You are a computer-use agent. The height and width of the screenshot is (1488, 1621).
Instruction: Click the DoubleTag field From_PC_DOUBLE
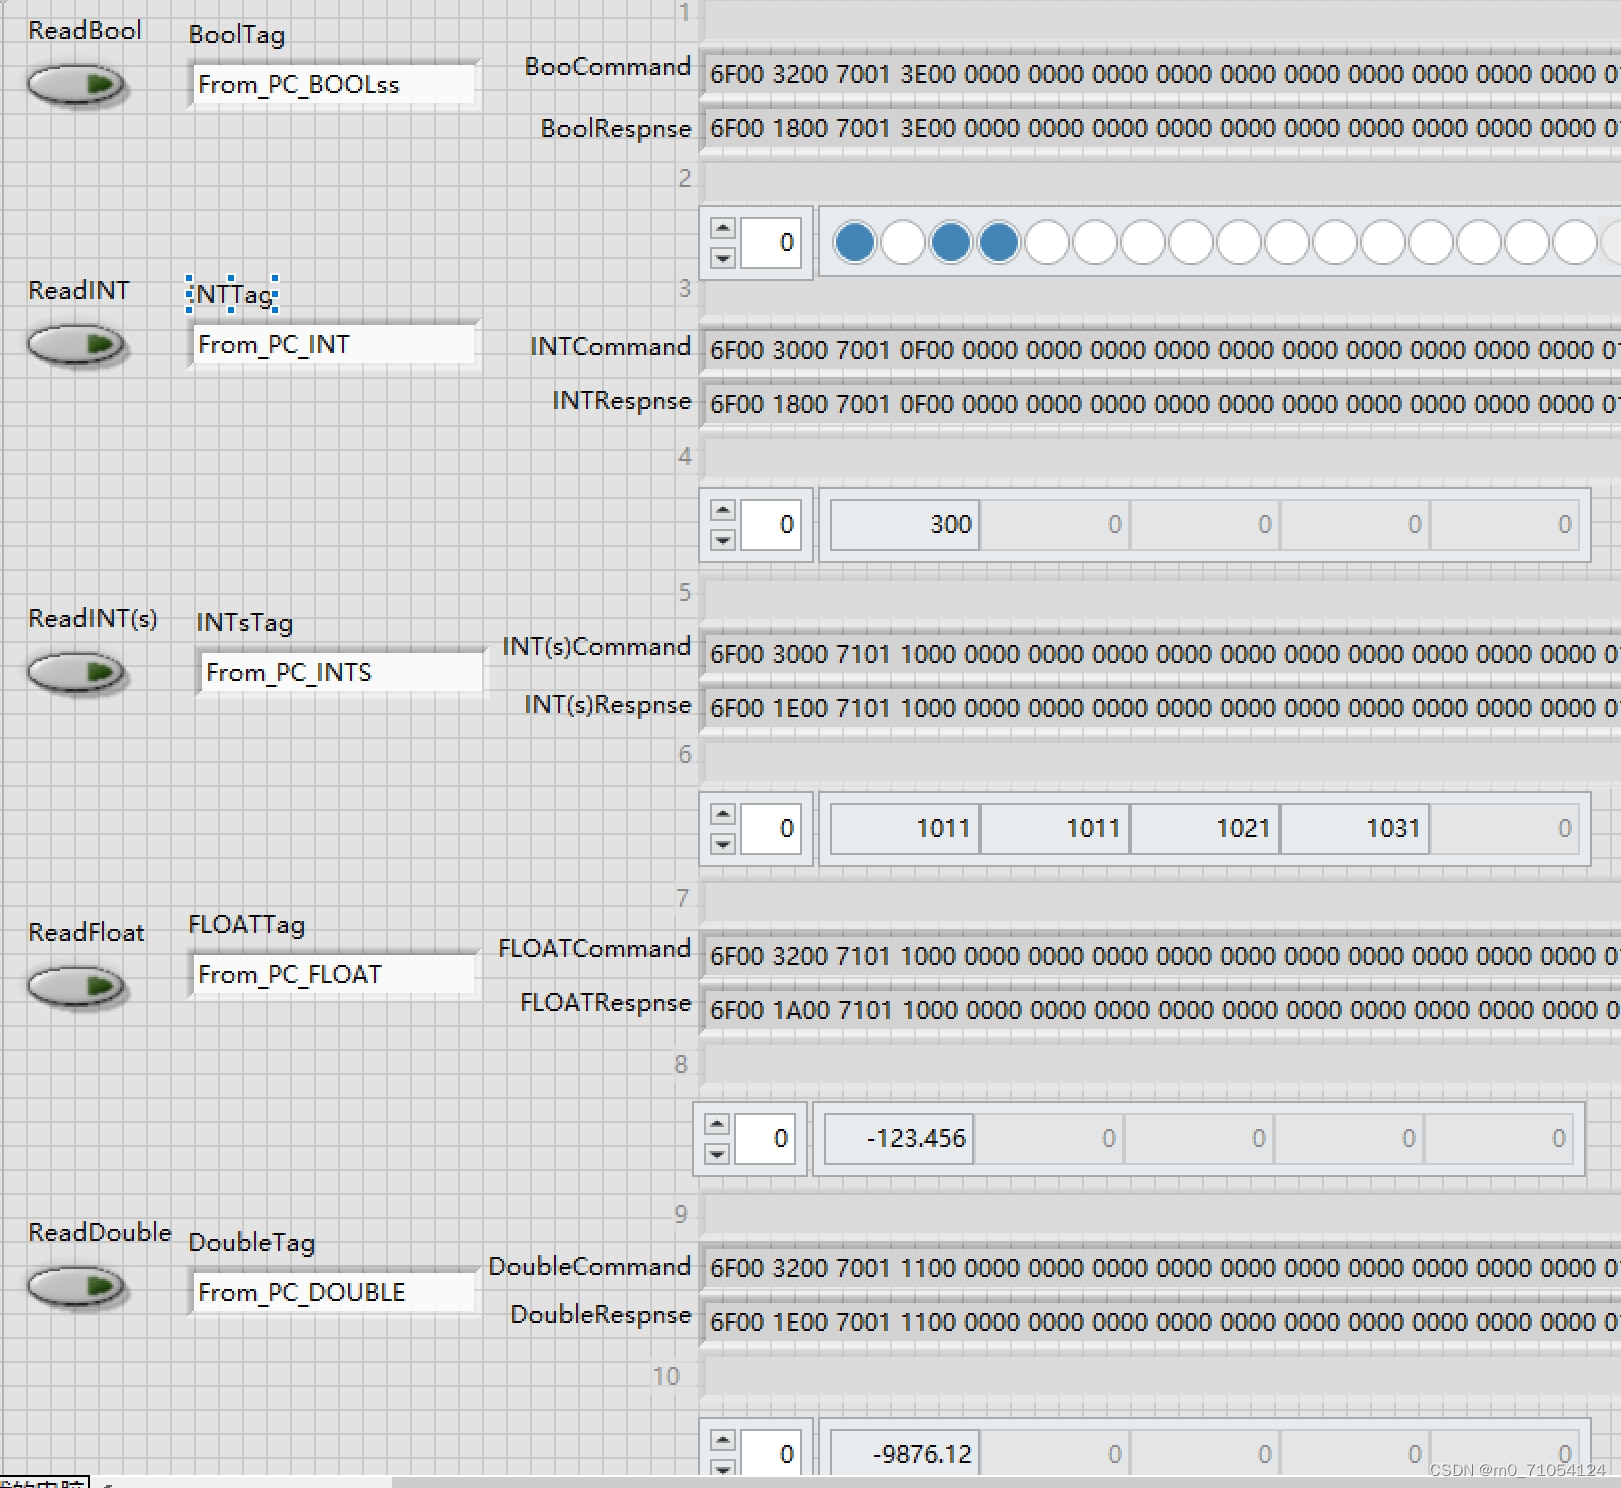[333, 1291]
